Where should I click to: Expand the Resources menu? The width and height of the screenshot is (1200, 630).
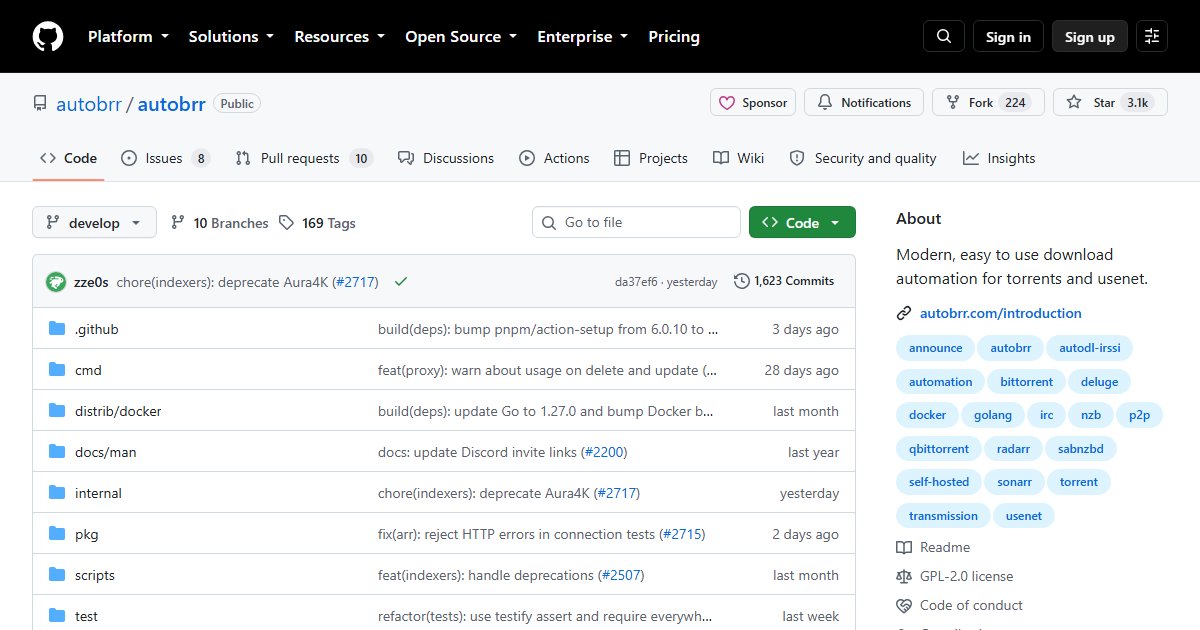[x=339, y=37]
